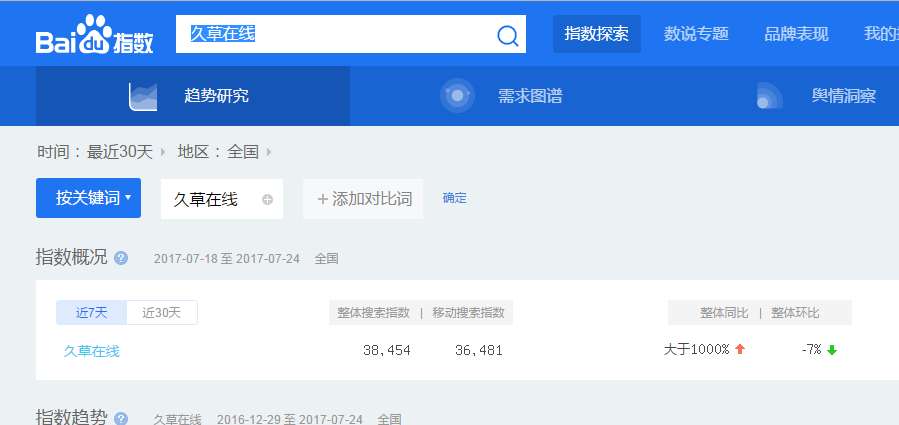
Task: Click the magnifier search icon
Action: click(507, 36)
